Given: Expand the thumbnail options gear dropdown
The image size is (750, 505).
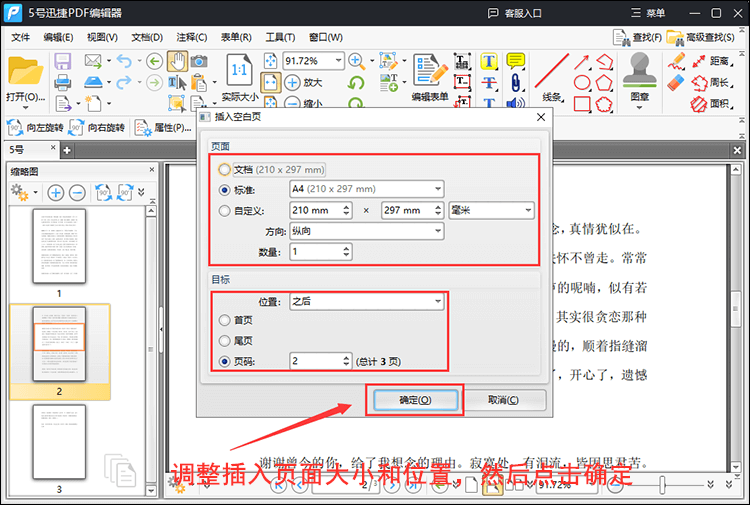Looking at the screenshot, I should (35, 193).
